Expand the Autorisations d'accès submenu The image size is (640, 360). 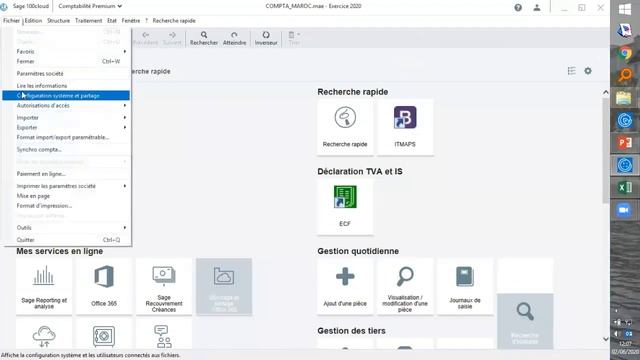(67, 105)
